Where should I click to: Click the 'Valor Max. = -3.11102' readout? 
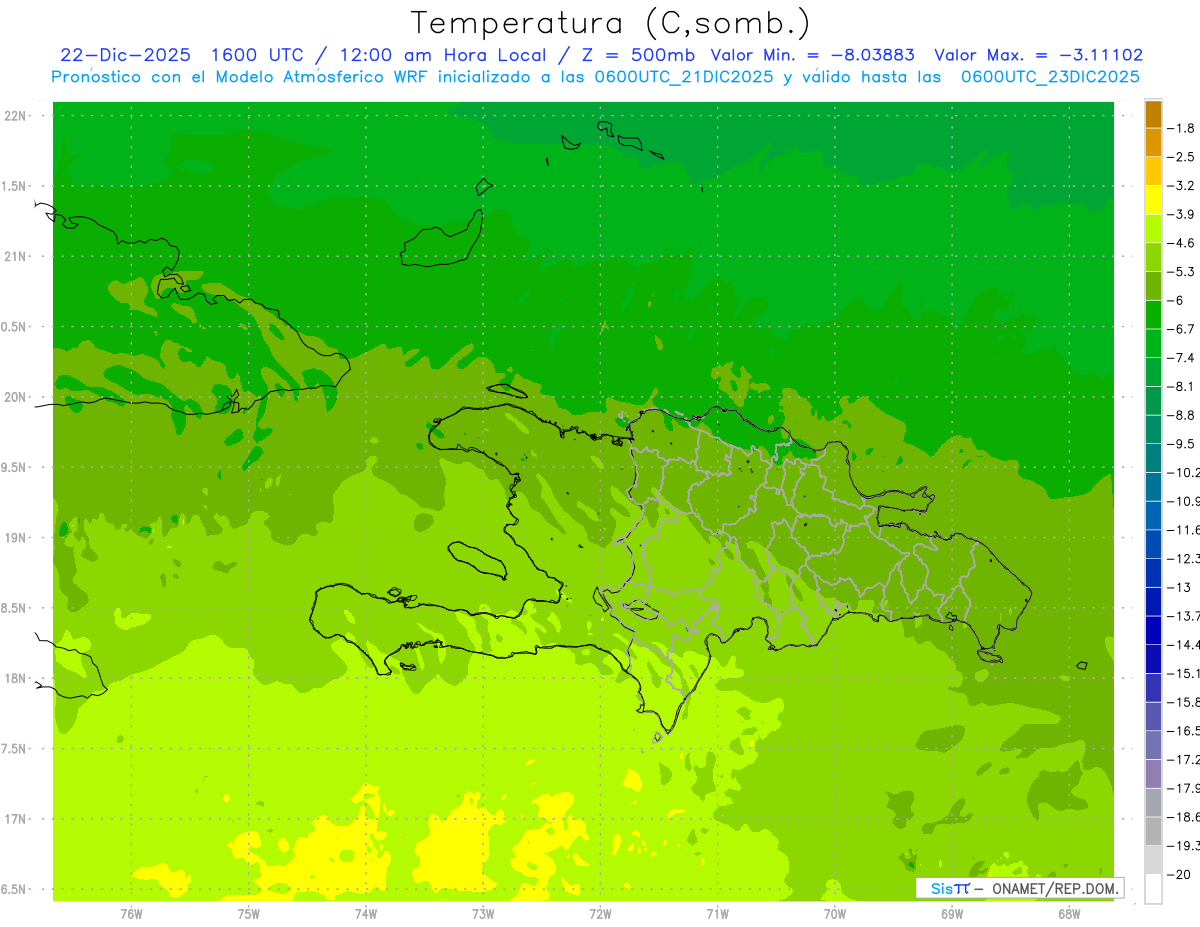pos(1038,55)
